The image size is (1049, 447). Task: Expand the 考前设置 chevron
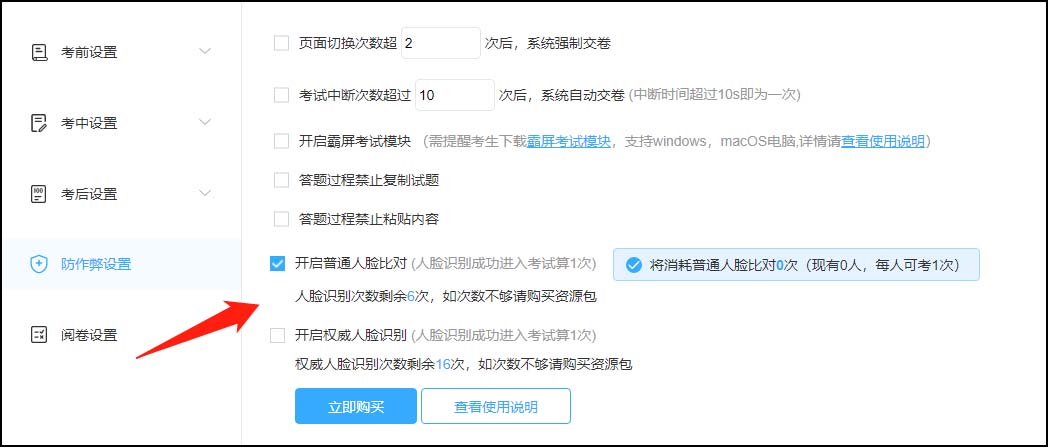205,51
